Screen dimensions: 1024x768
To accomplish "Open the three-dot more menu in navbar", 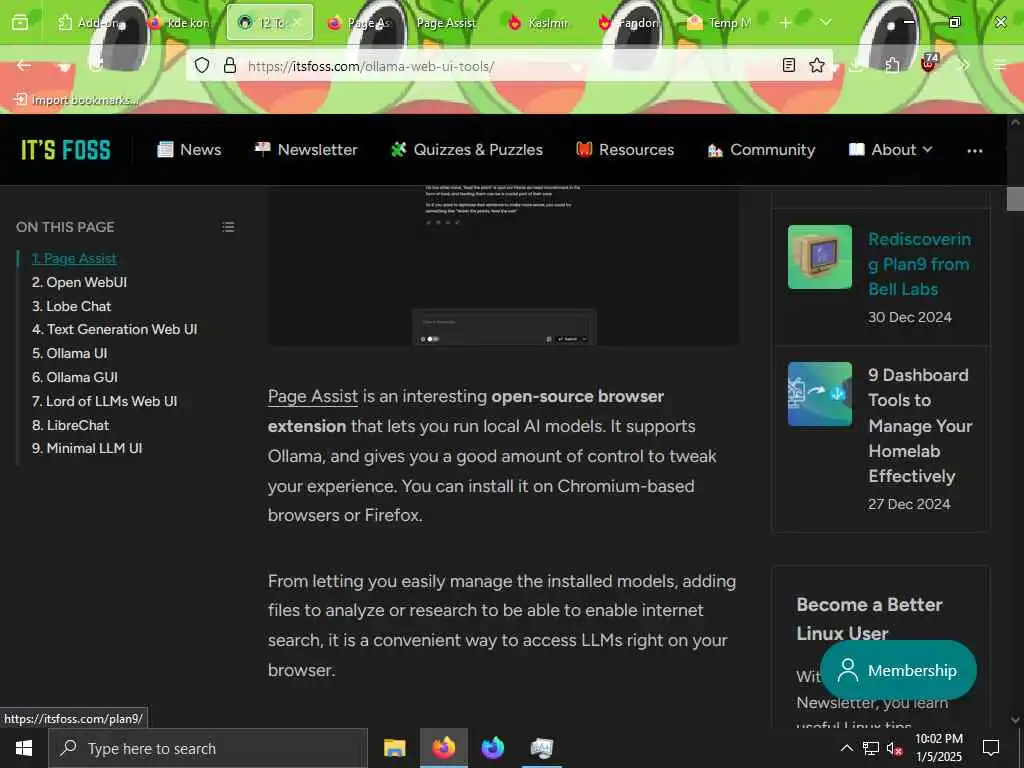I will pyautogui.click(x=974, y=151).
